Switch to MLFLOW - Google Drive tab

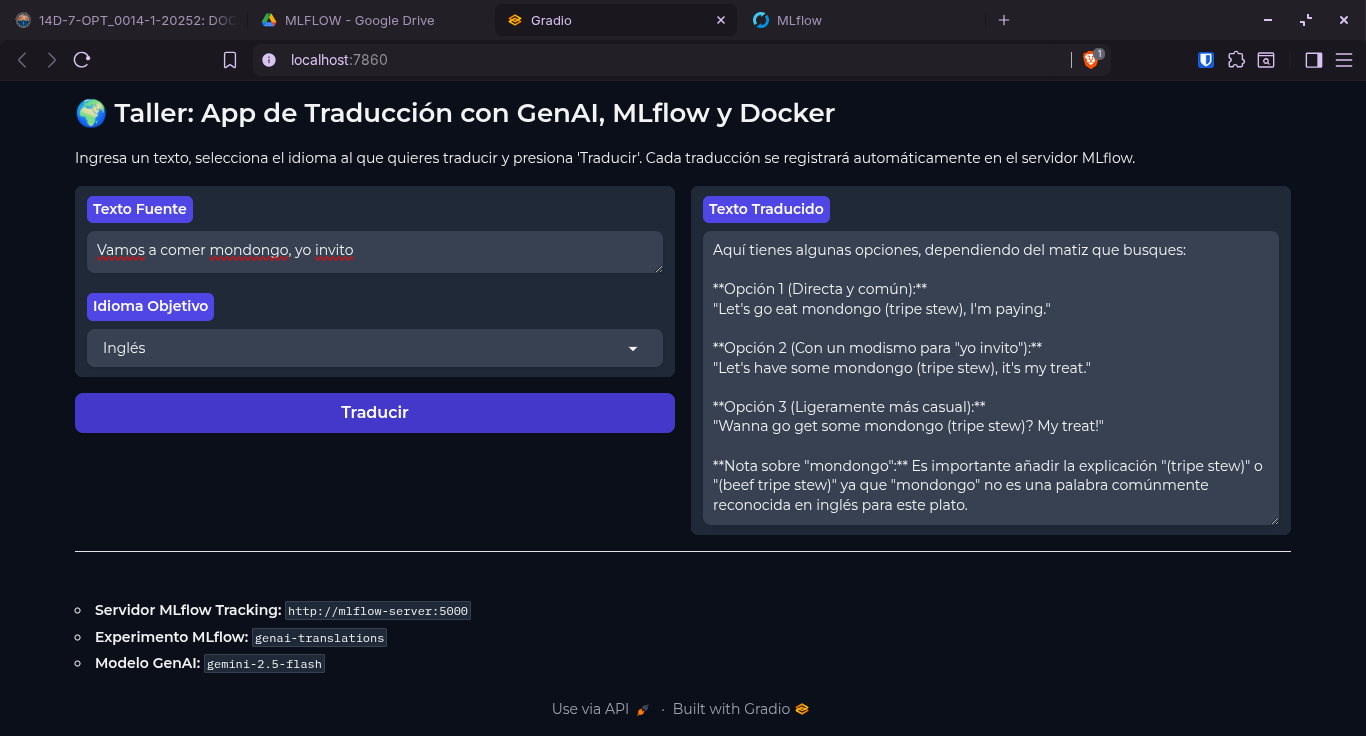point(368,20)
